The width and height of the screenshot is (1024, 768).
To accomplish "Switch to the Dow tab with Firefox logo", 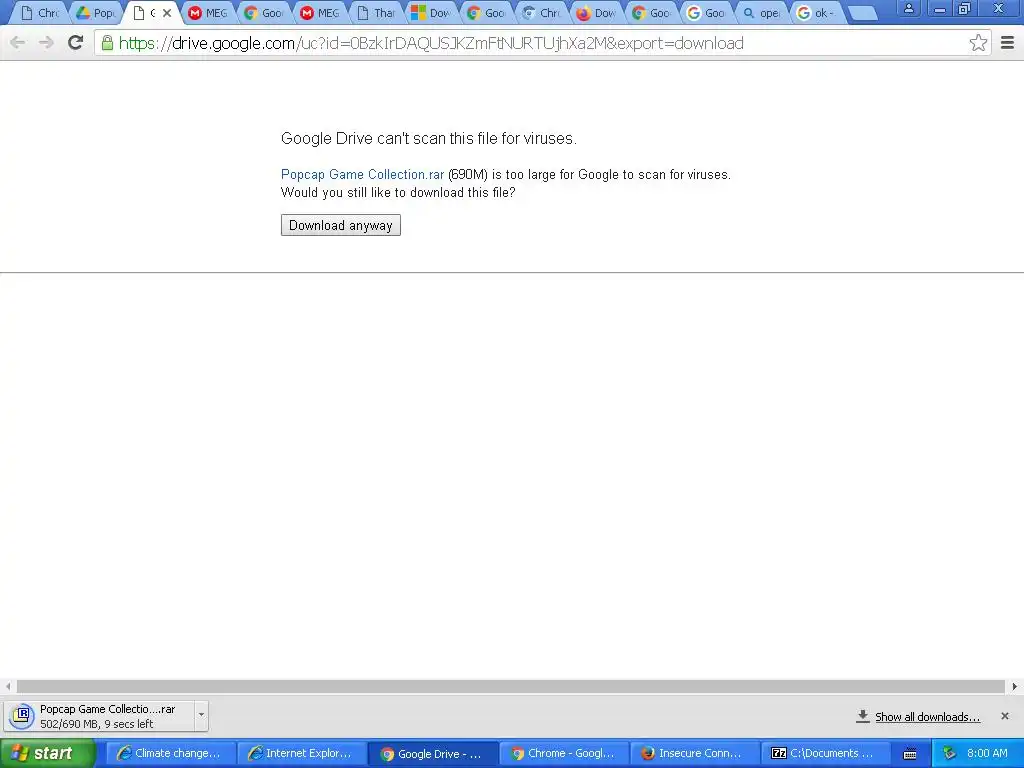I will coord(596,13).
